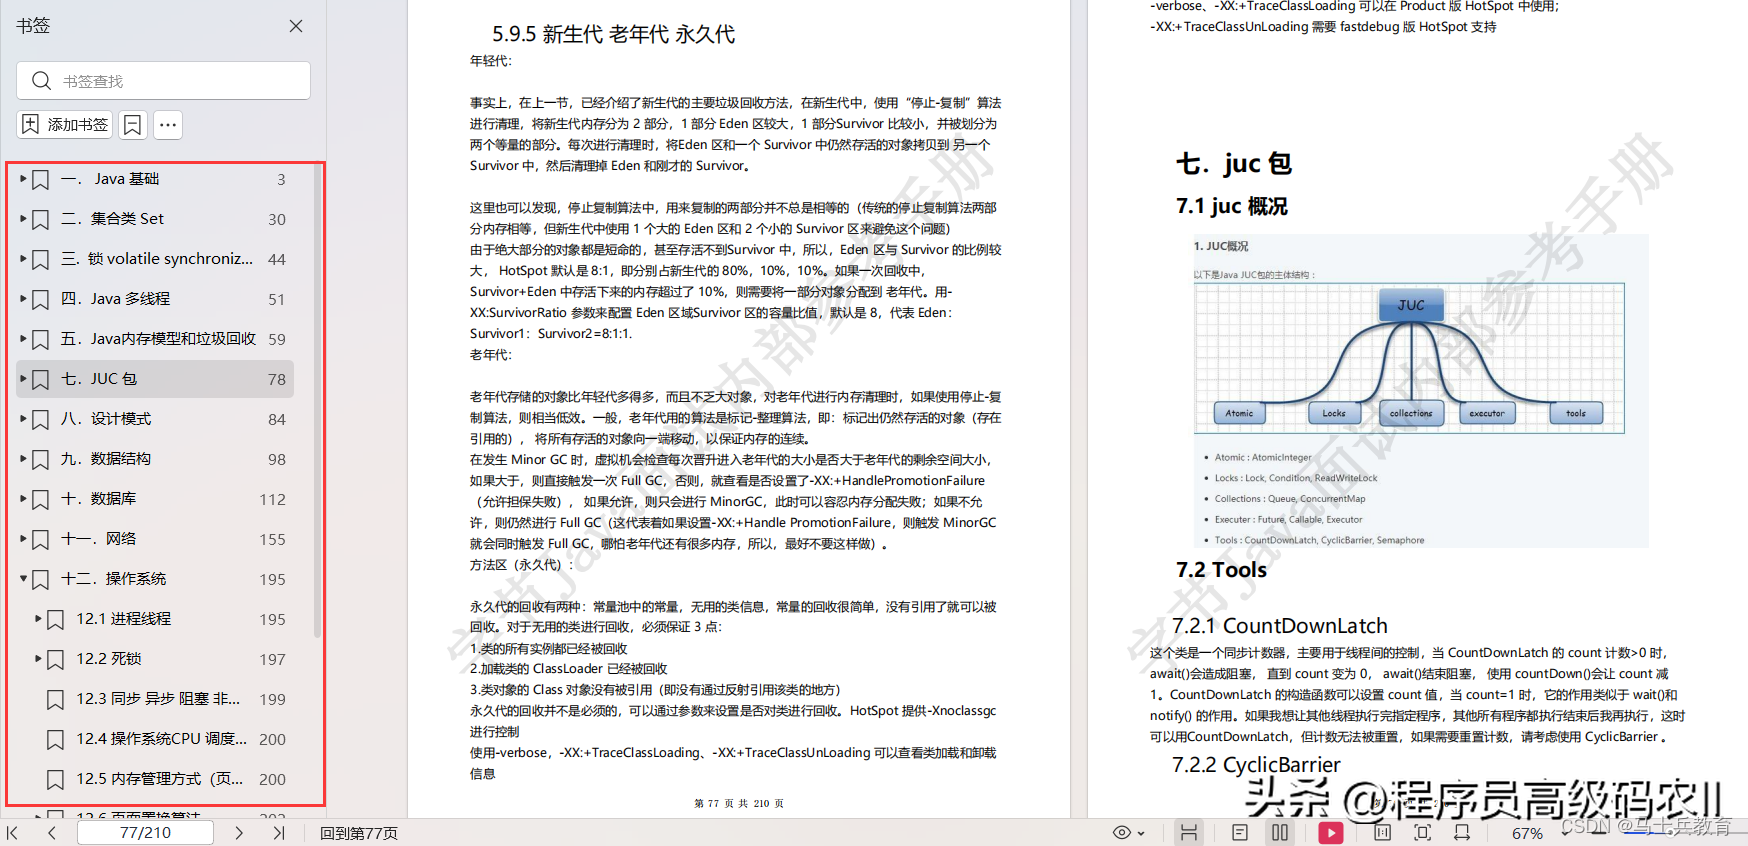
Task: Expand the 12.1 进程线程 sub-bookmark
Action: point(39,619)
